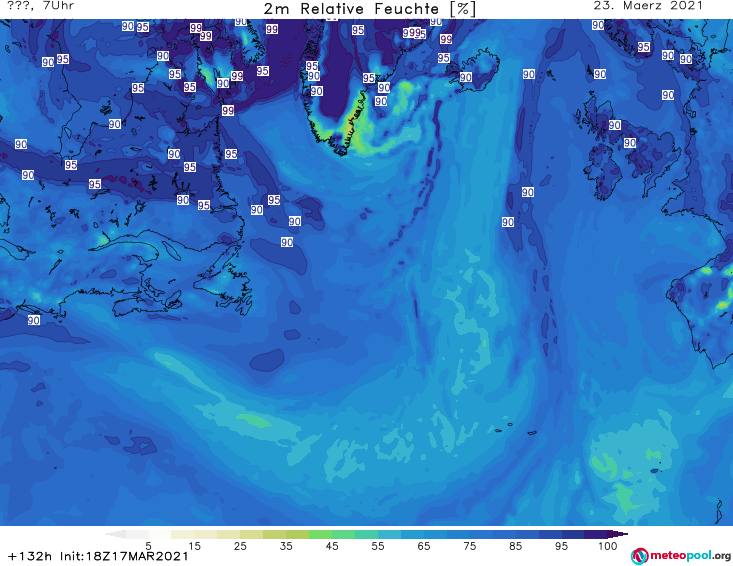Click the bright green swatch at 45 on the color scale
Viewport: 733px width, 566px height.
coord(320,534)
